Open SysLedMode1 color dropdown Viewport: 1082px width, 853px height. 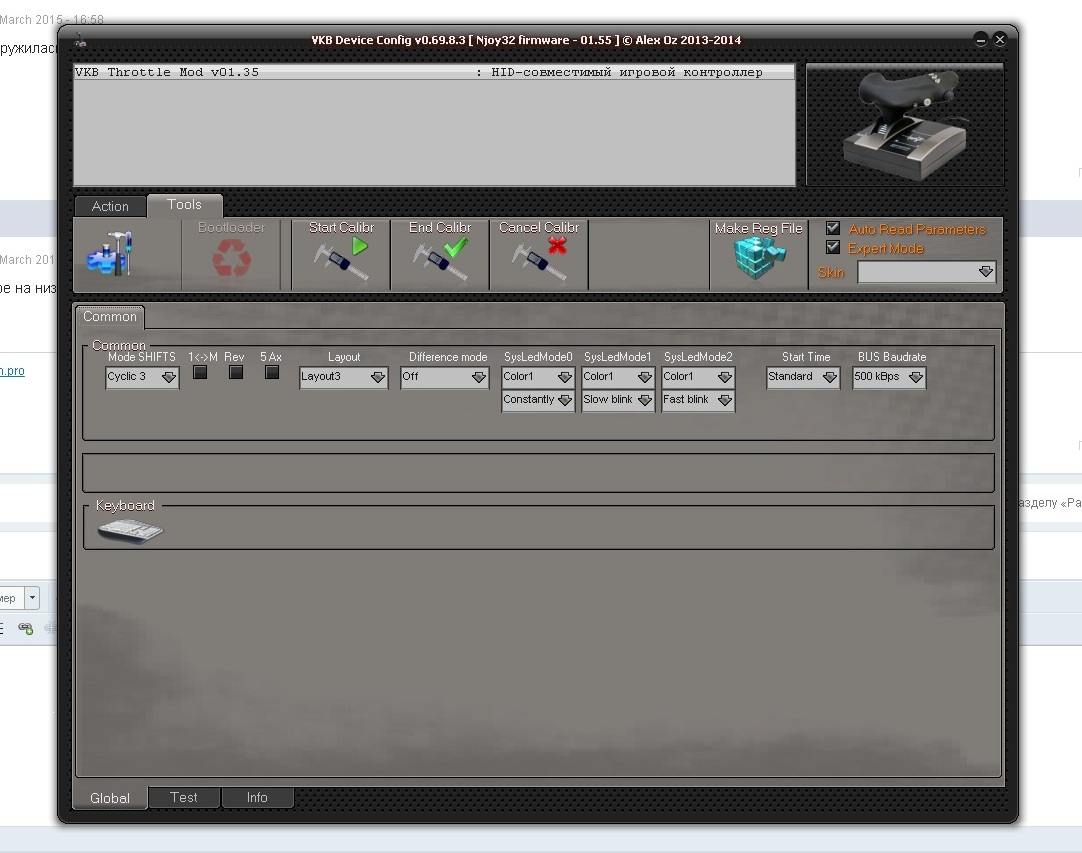pyautogui.click(x=618, y=377)
